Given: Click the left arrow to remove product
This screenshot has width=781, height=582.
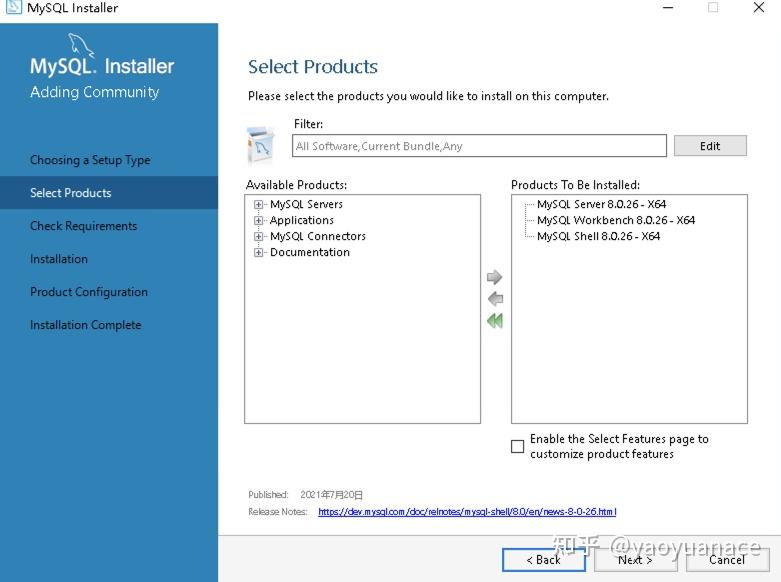Looking at the screenshot, I should (x=495, y=298).
